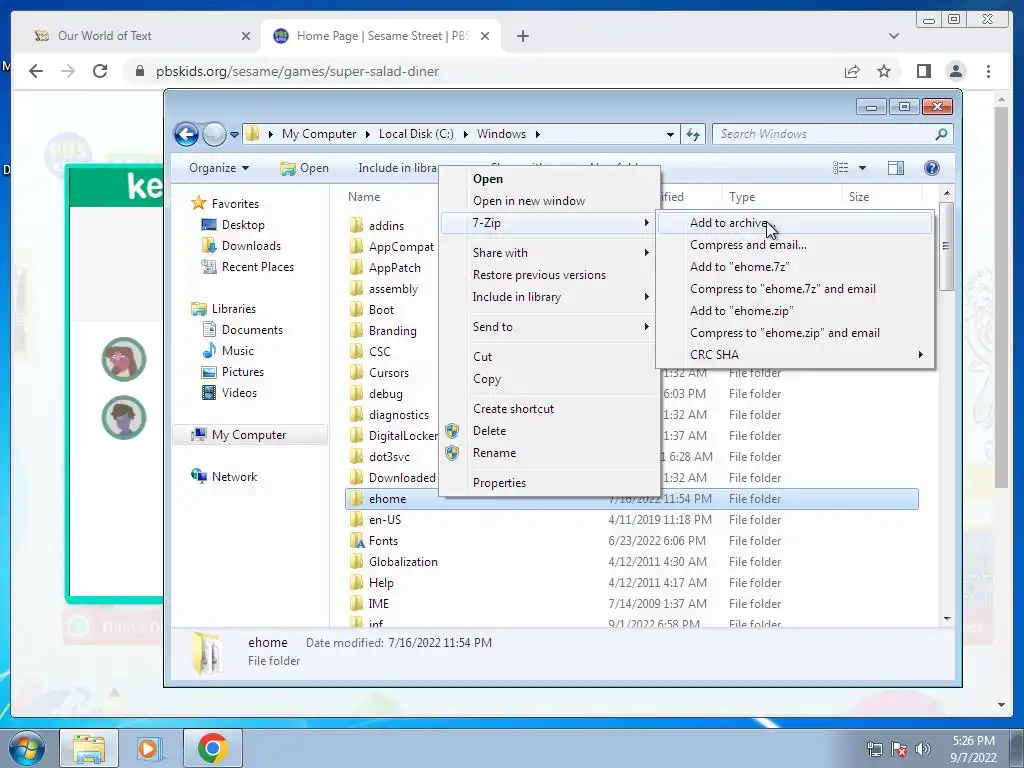Open the Music library
The height and width of the screenshot is (768, 1024).
coord(237,351)
